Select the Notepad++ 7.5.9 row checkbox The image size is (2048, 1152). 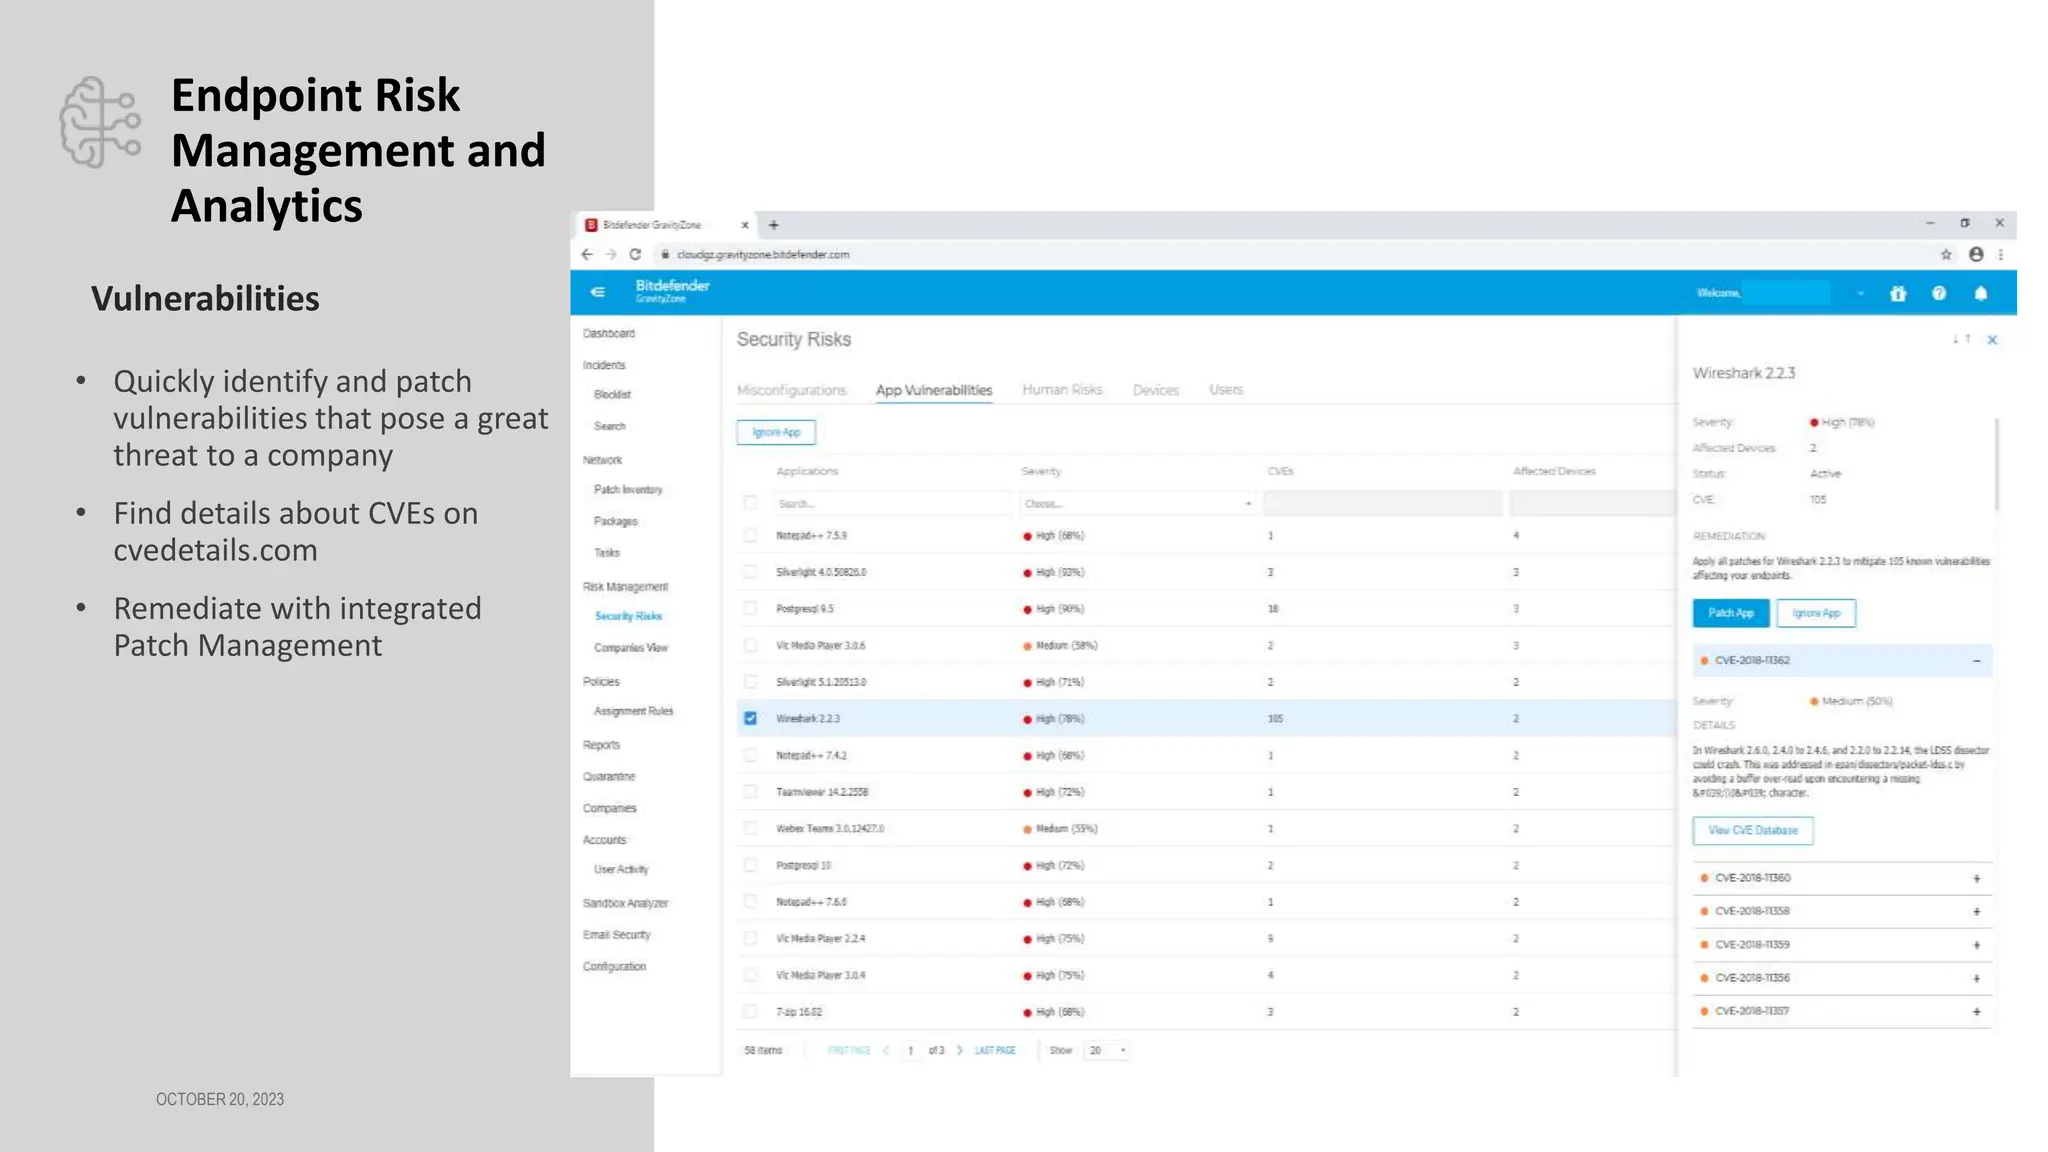pyautogui.click(x=750, y=536)
